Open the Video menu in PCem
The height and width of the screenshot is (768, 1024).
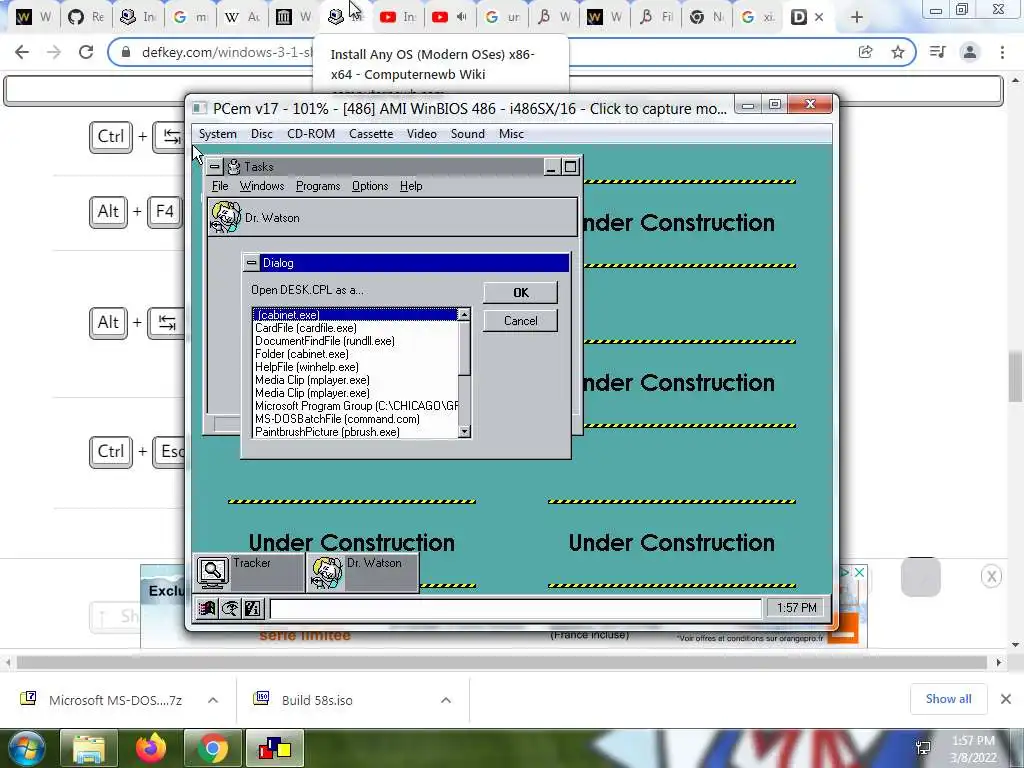421,134
